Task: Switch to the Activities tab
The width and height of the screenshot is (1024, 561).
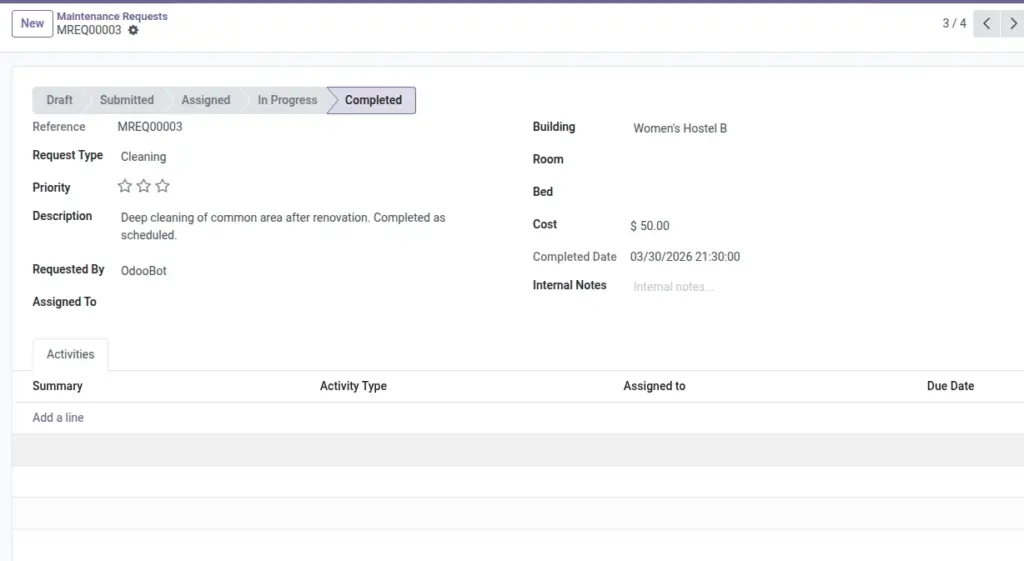Action: coord(71,354)
